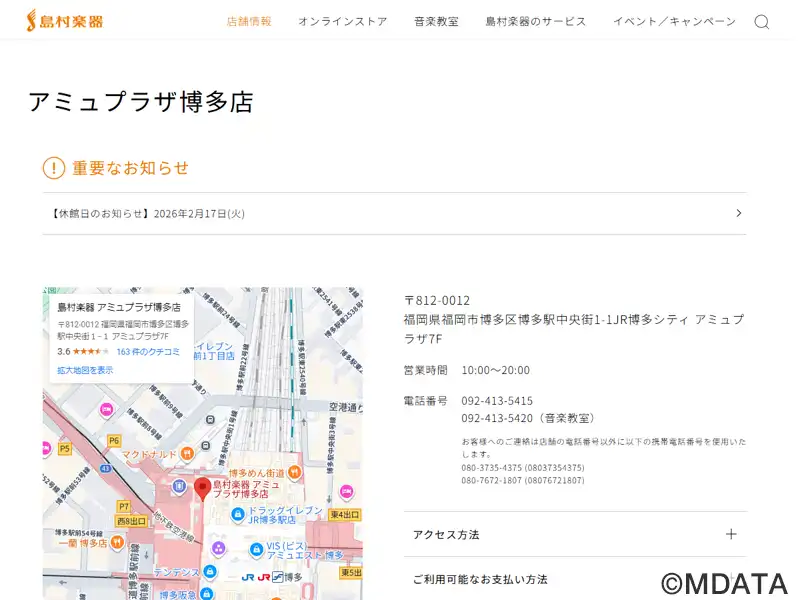Click the Shimamura Gakki logo
Screen dimensions: 800x600
click(x=65, y=20)
